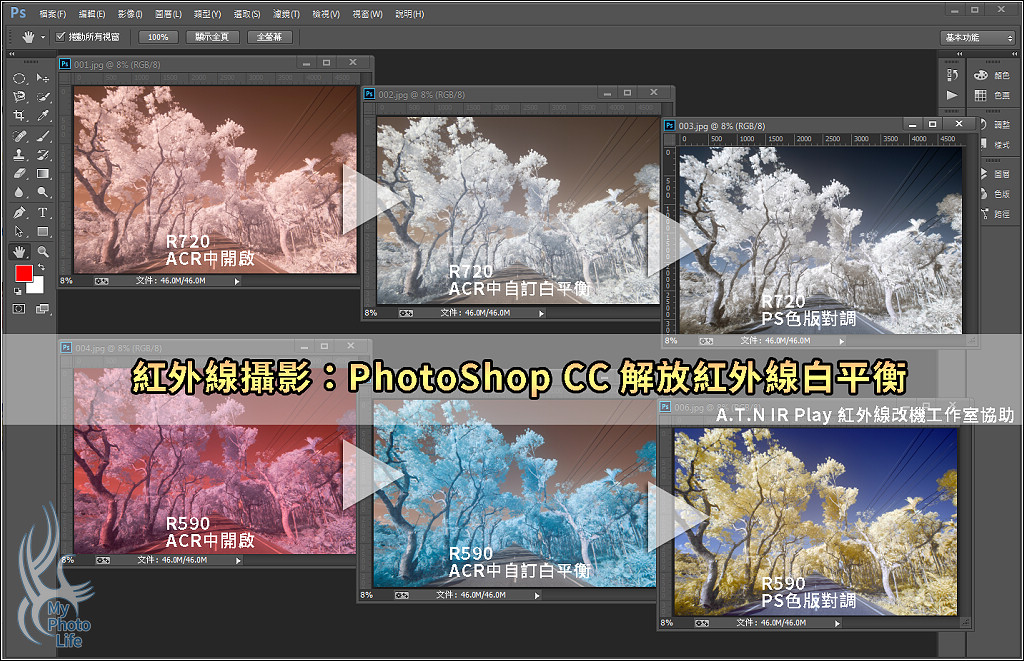Open the 基本功能 workspace dropdown
The height and width of the screenshot is (661, 1024).
pyautogui.click(x=977, y=37)
